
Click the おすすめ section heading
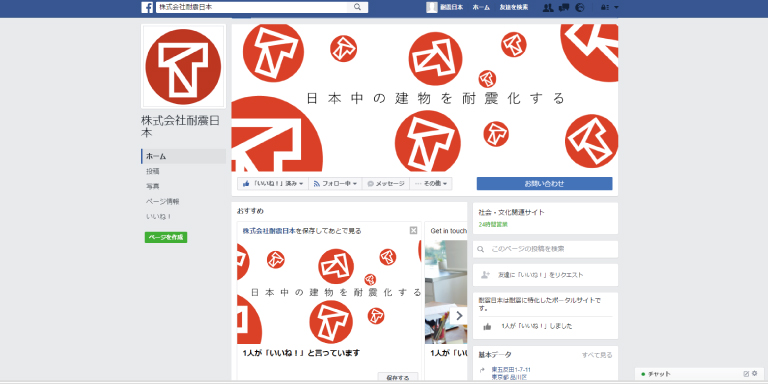point(250,211)
